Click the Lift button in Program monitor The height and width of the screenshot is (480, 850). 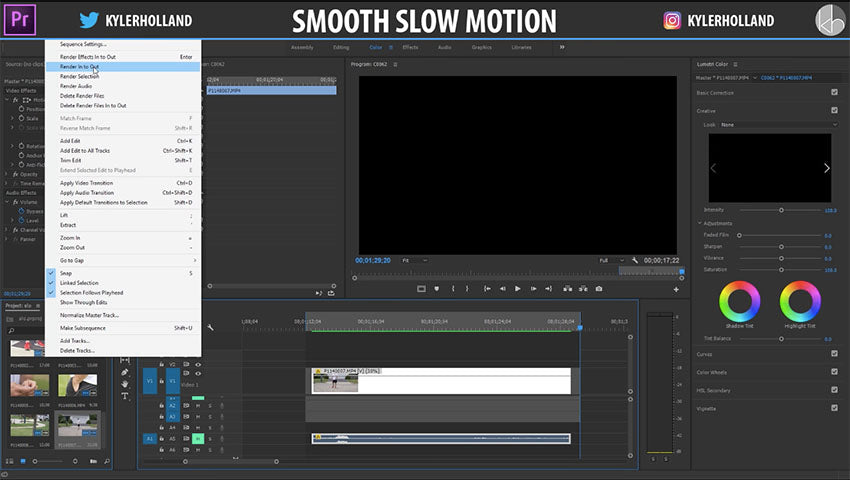tap(568, 289)
